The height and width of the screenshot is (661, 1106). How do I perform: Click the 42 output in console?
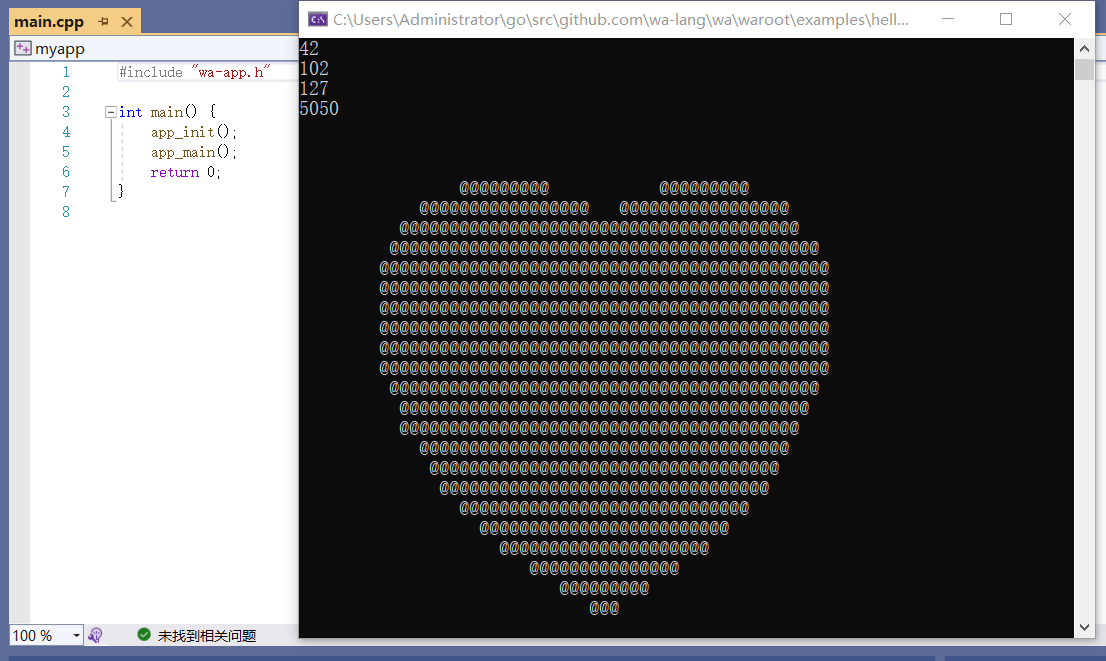310,49
